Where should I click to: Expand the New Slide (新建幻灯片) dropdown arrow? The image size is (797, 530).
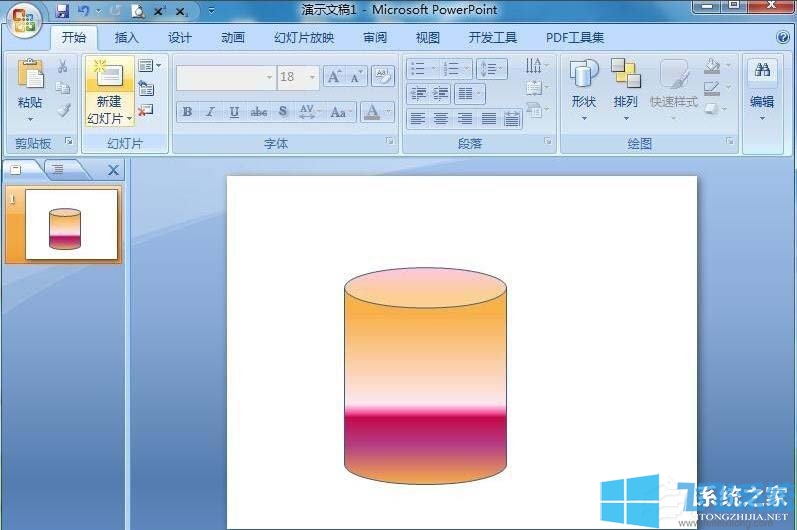(x=129, y=119)
